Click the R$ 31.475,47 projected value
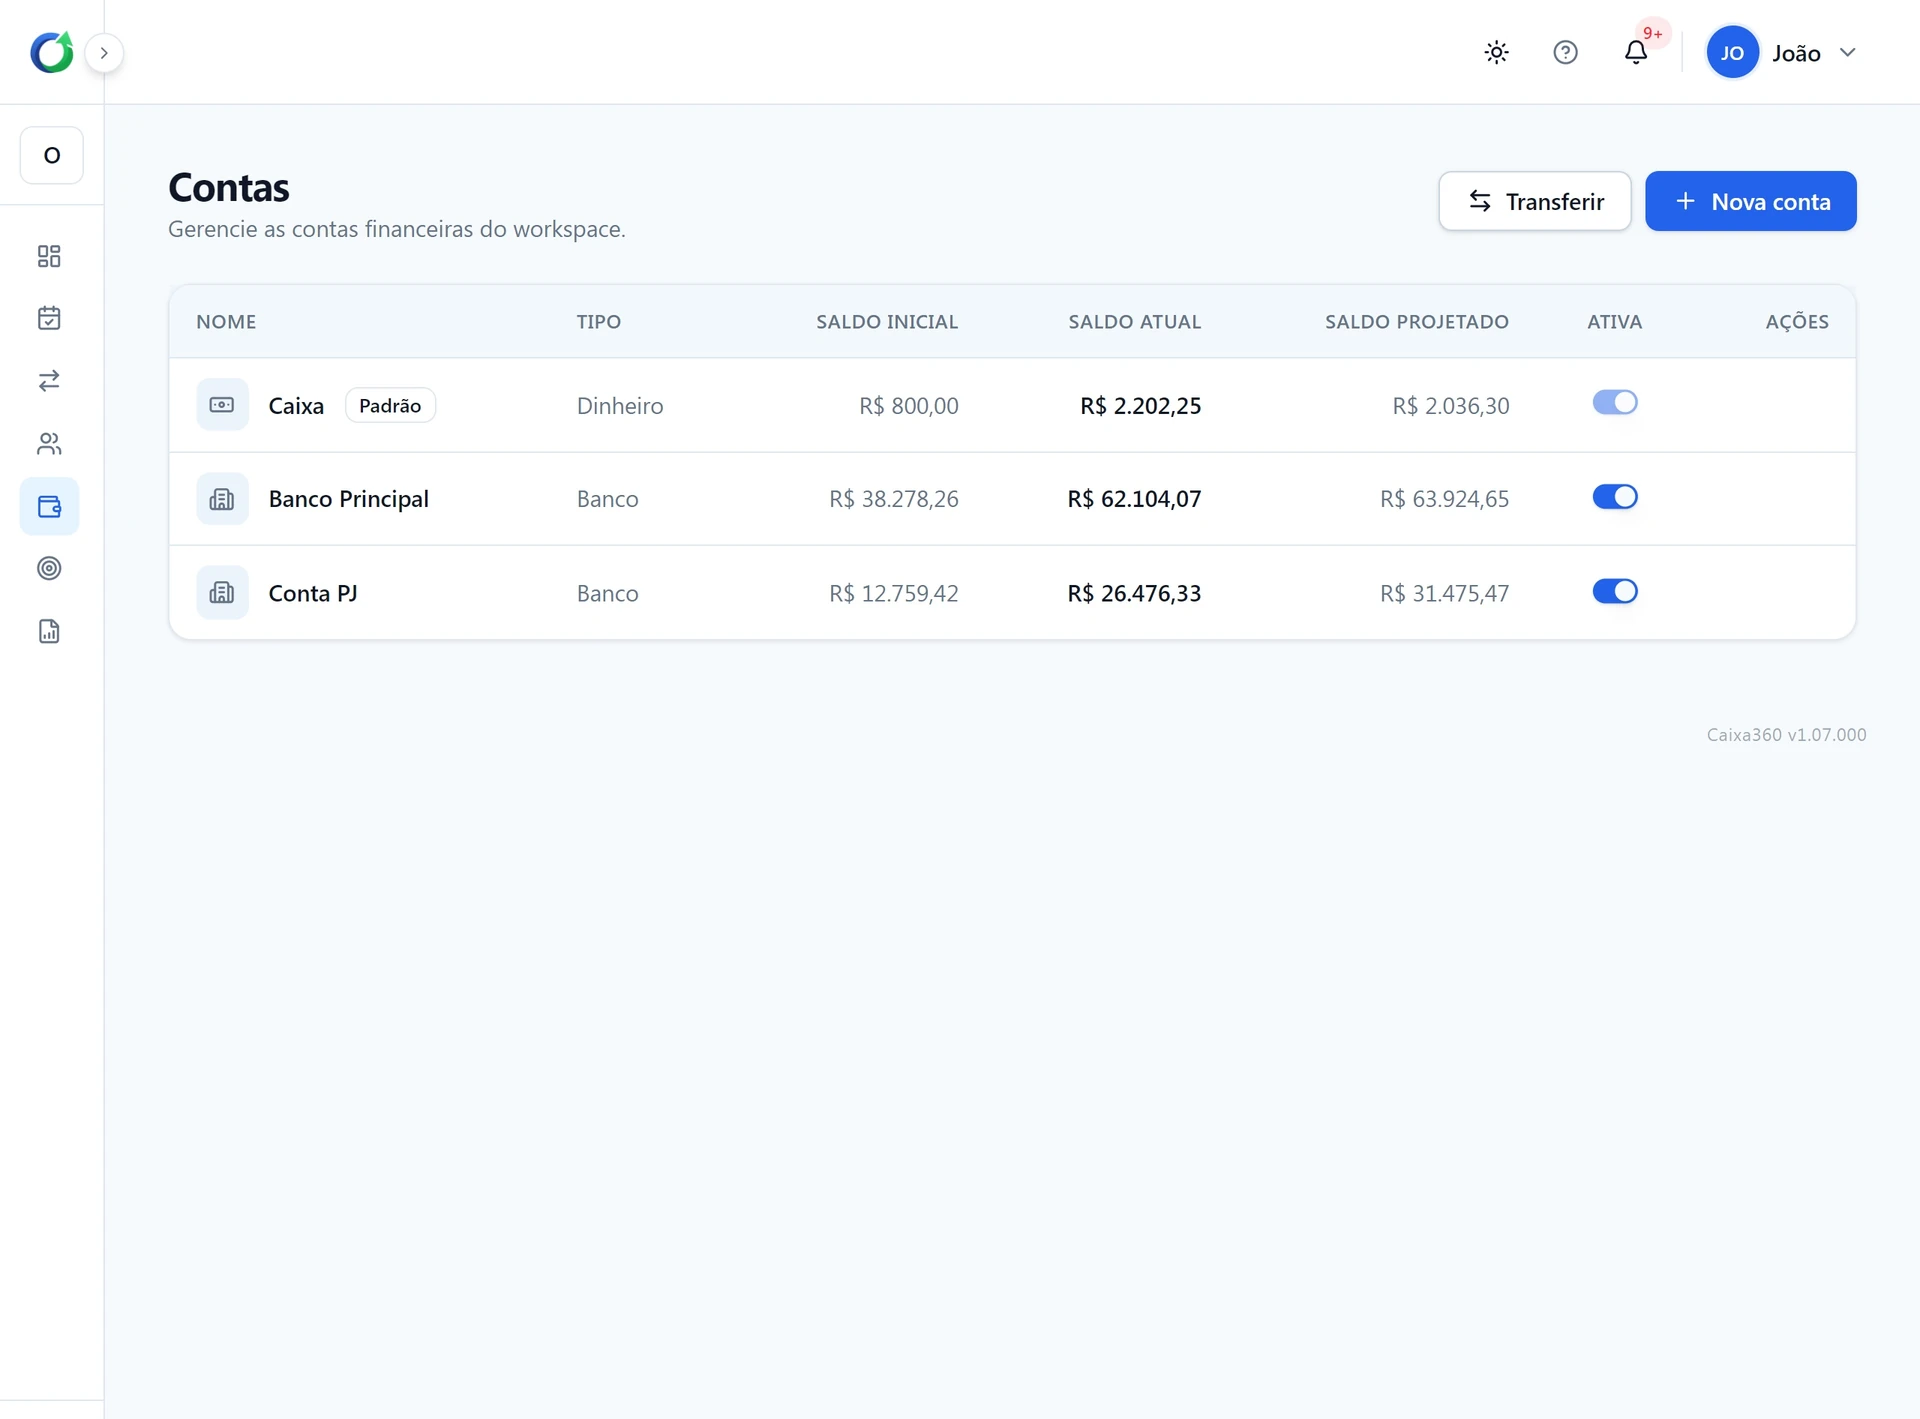This screenshot has height=1419, width=1920. point(1444,593)
